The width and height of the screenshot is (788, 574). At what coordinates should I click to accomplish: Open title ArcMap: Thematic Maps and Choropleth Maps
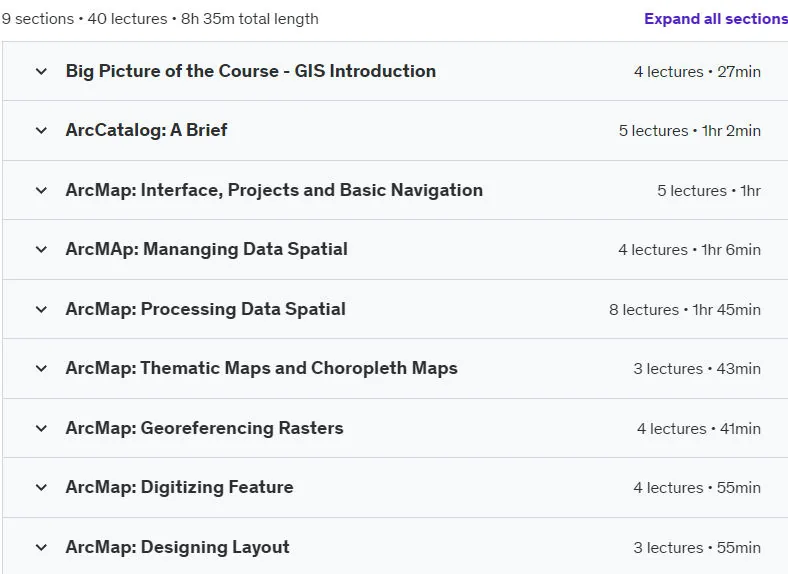click(x=262, y=368)
